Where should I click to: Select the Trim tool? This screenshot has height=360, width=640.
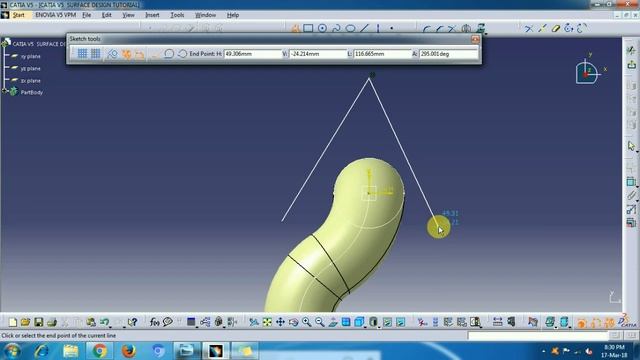[451, 29]
